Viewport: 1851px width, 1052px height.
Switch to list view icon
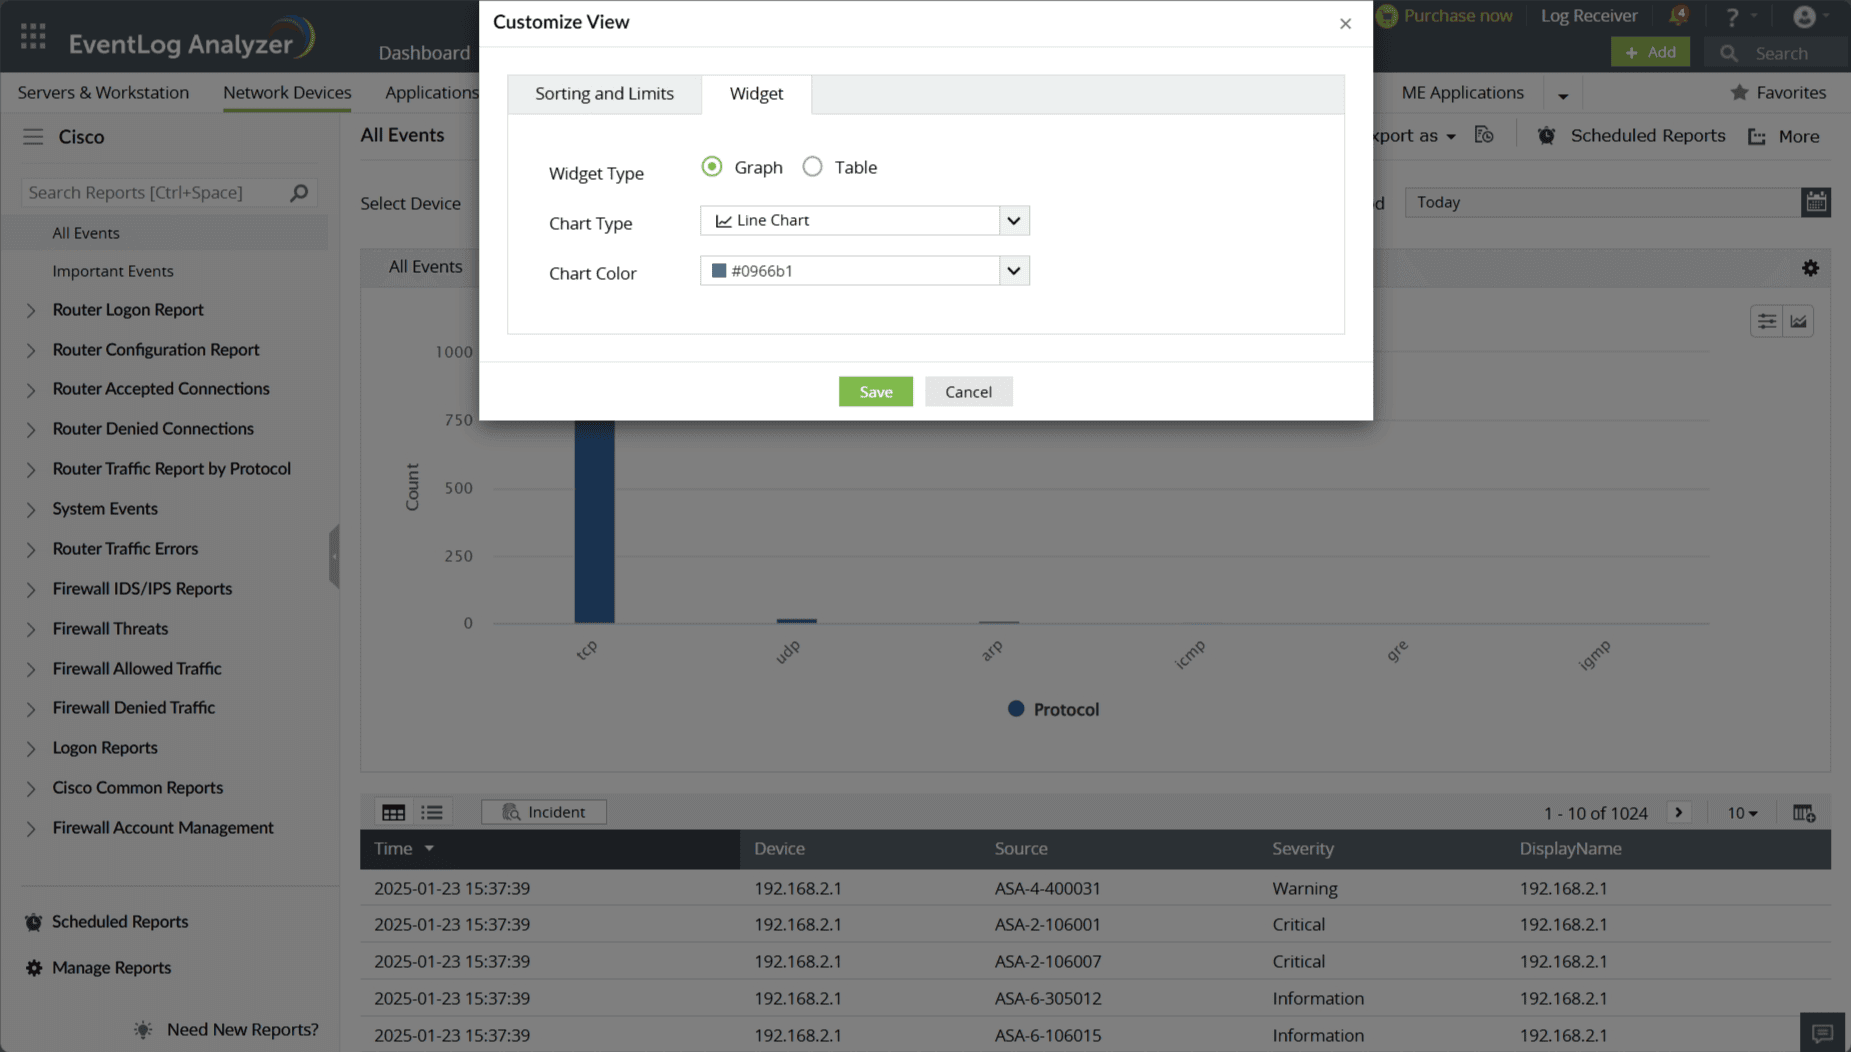432,813
